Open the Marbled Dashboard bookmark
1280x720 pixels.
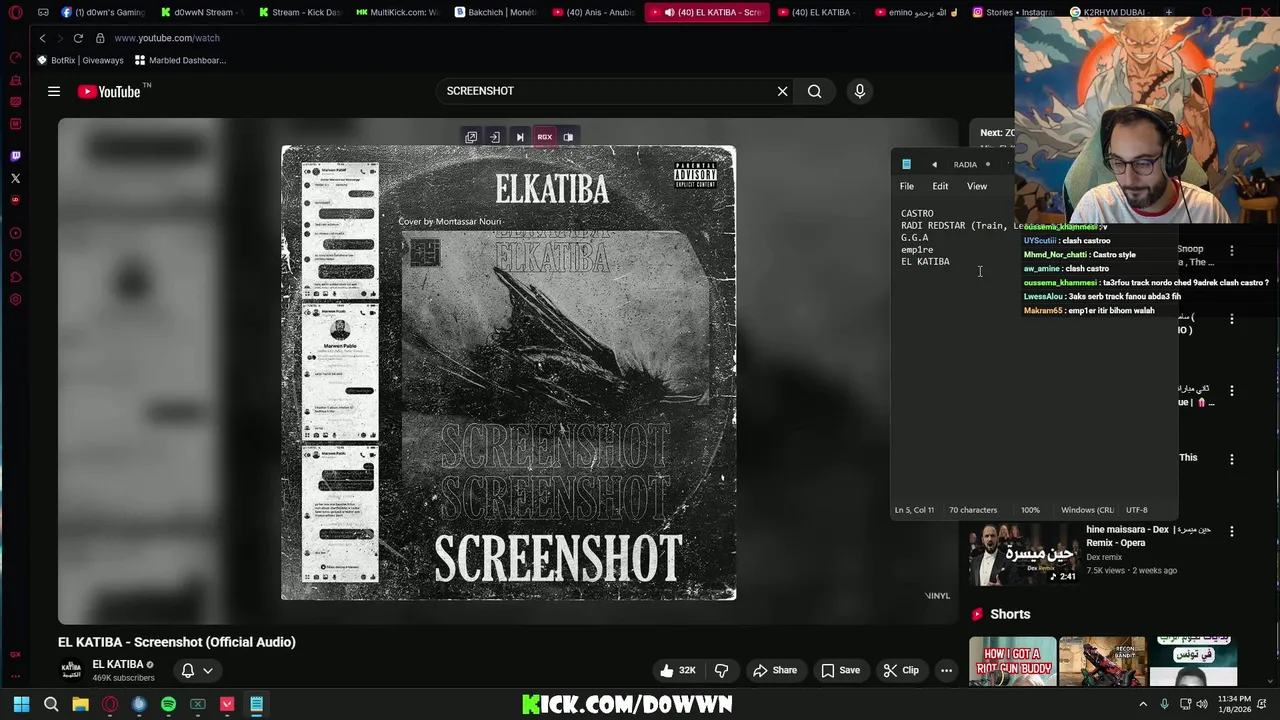click(x=181, y=60)
